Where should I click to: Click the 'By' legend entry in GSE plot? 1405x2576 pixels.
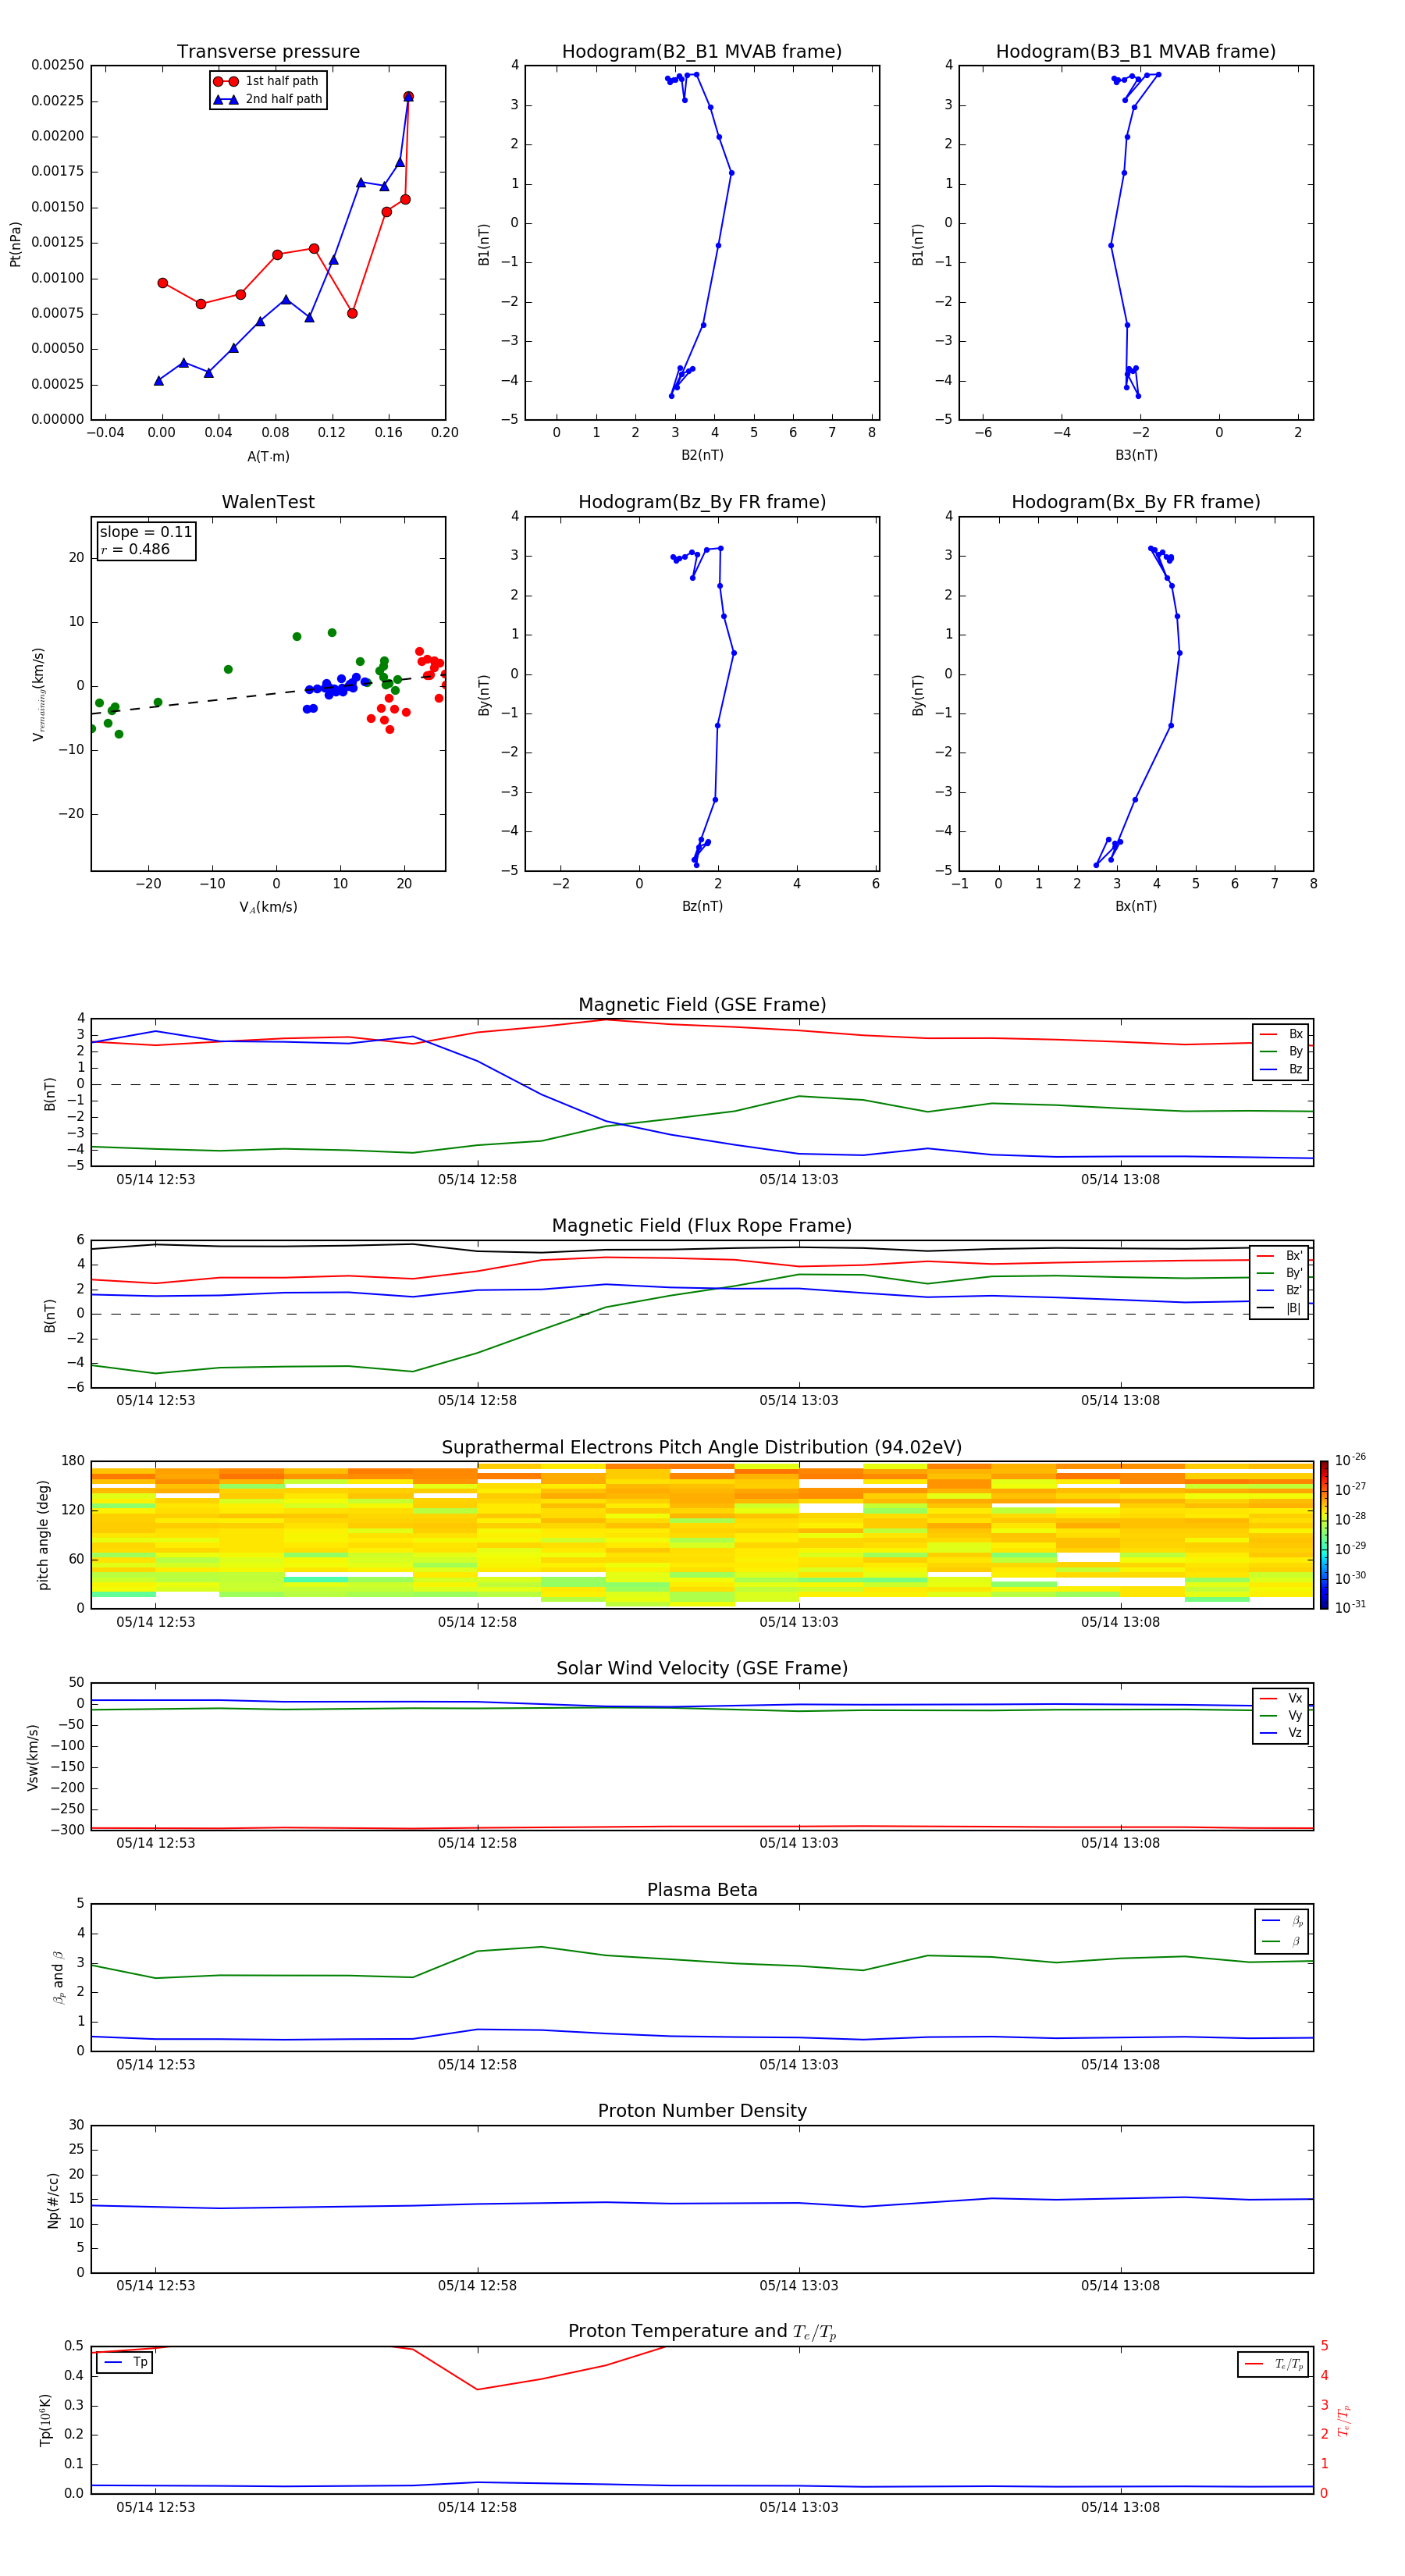coord(1281,1051)
